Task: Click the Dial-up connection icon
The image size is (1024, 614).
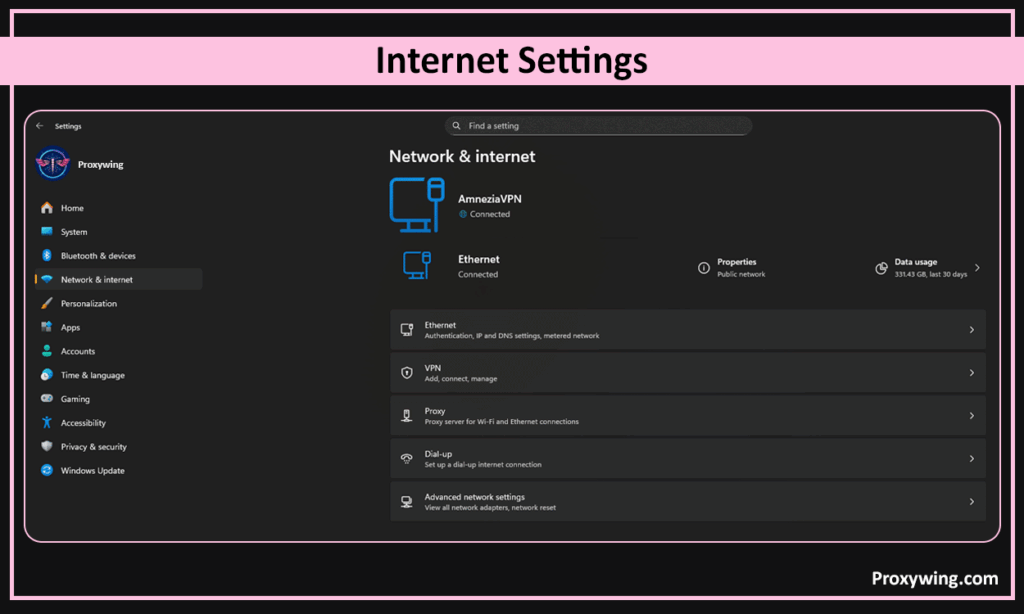Action: pos(407,459)
